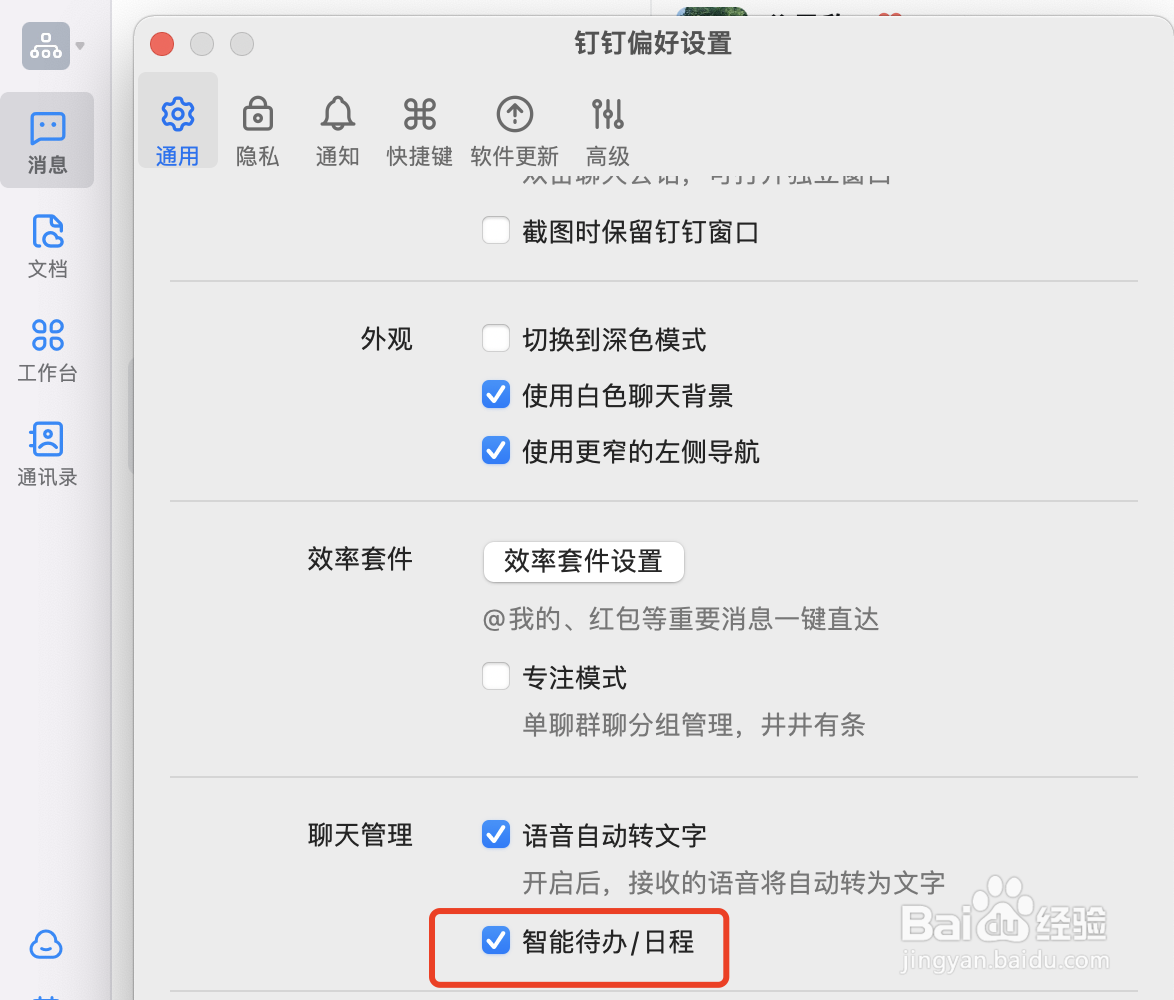Screen dimensions: 1174x1000
Task: Expand the organization switcher dropdown arrow
Action: 80,46
